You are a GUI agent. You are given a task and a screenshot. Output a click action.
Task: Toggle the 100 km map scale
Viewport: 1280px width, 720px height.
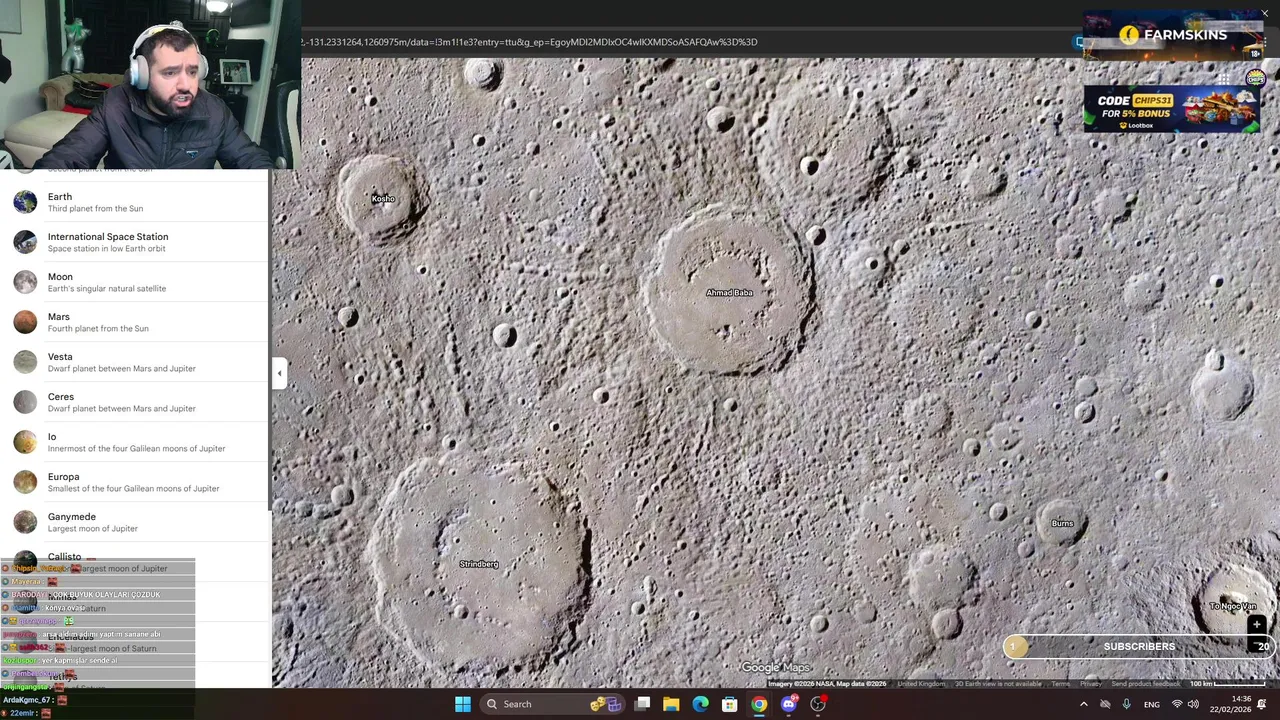pos(1230,684)
